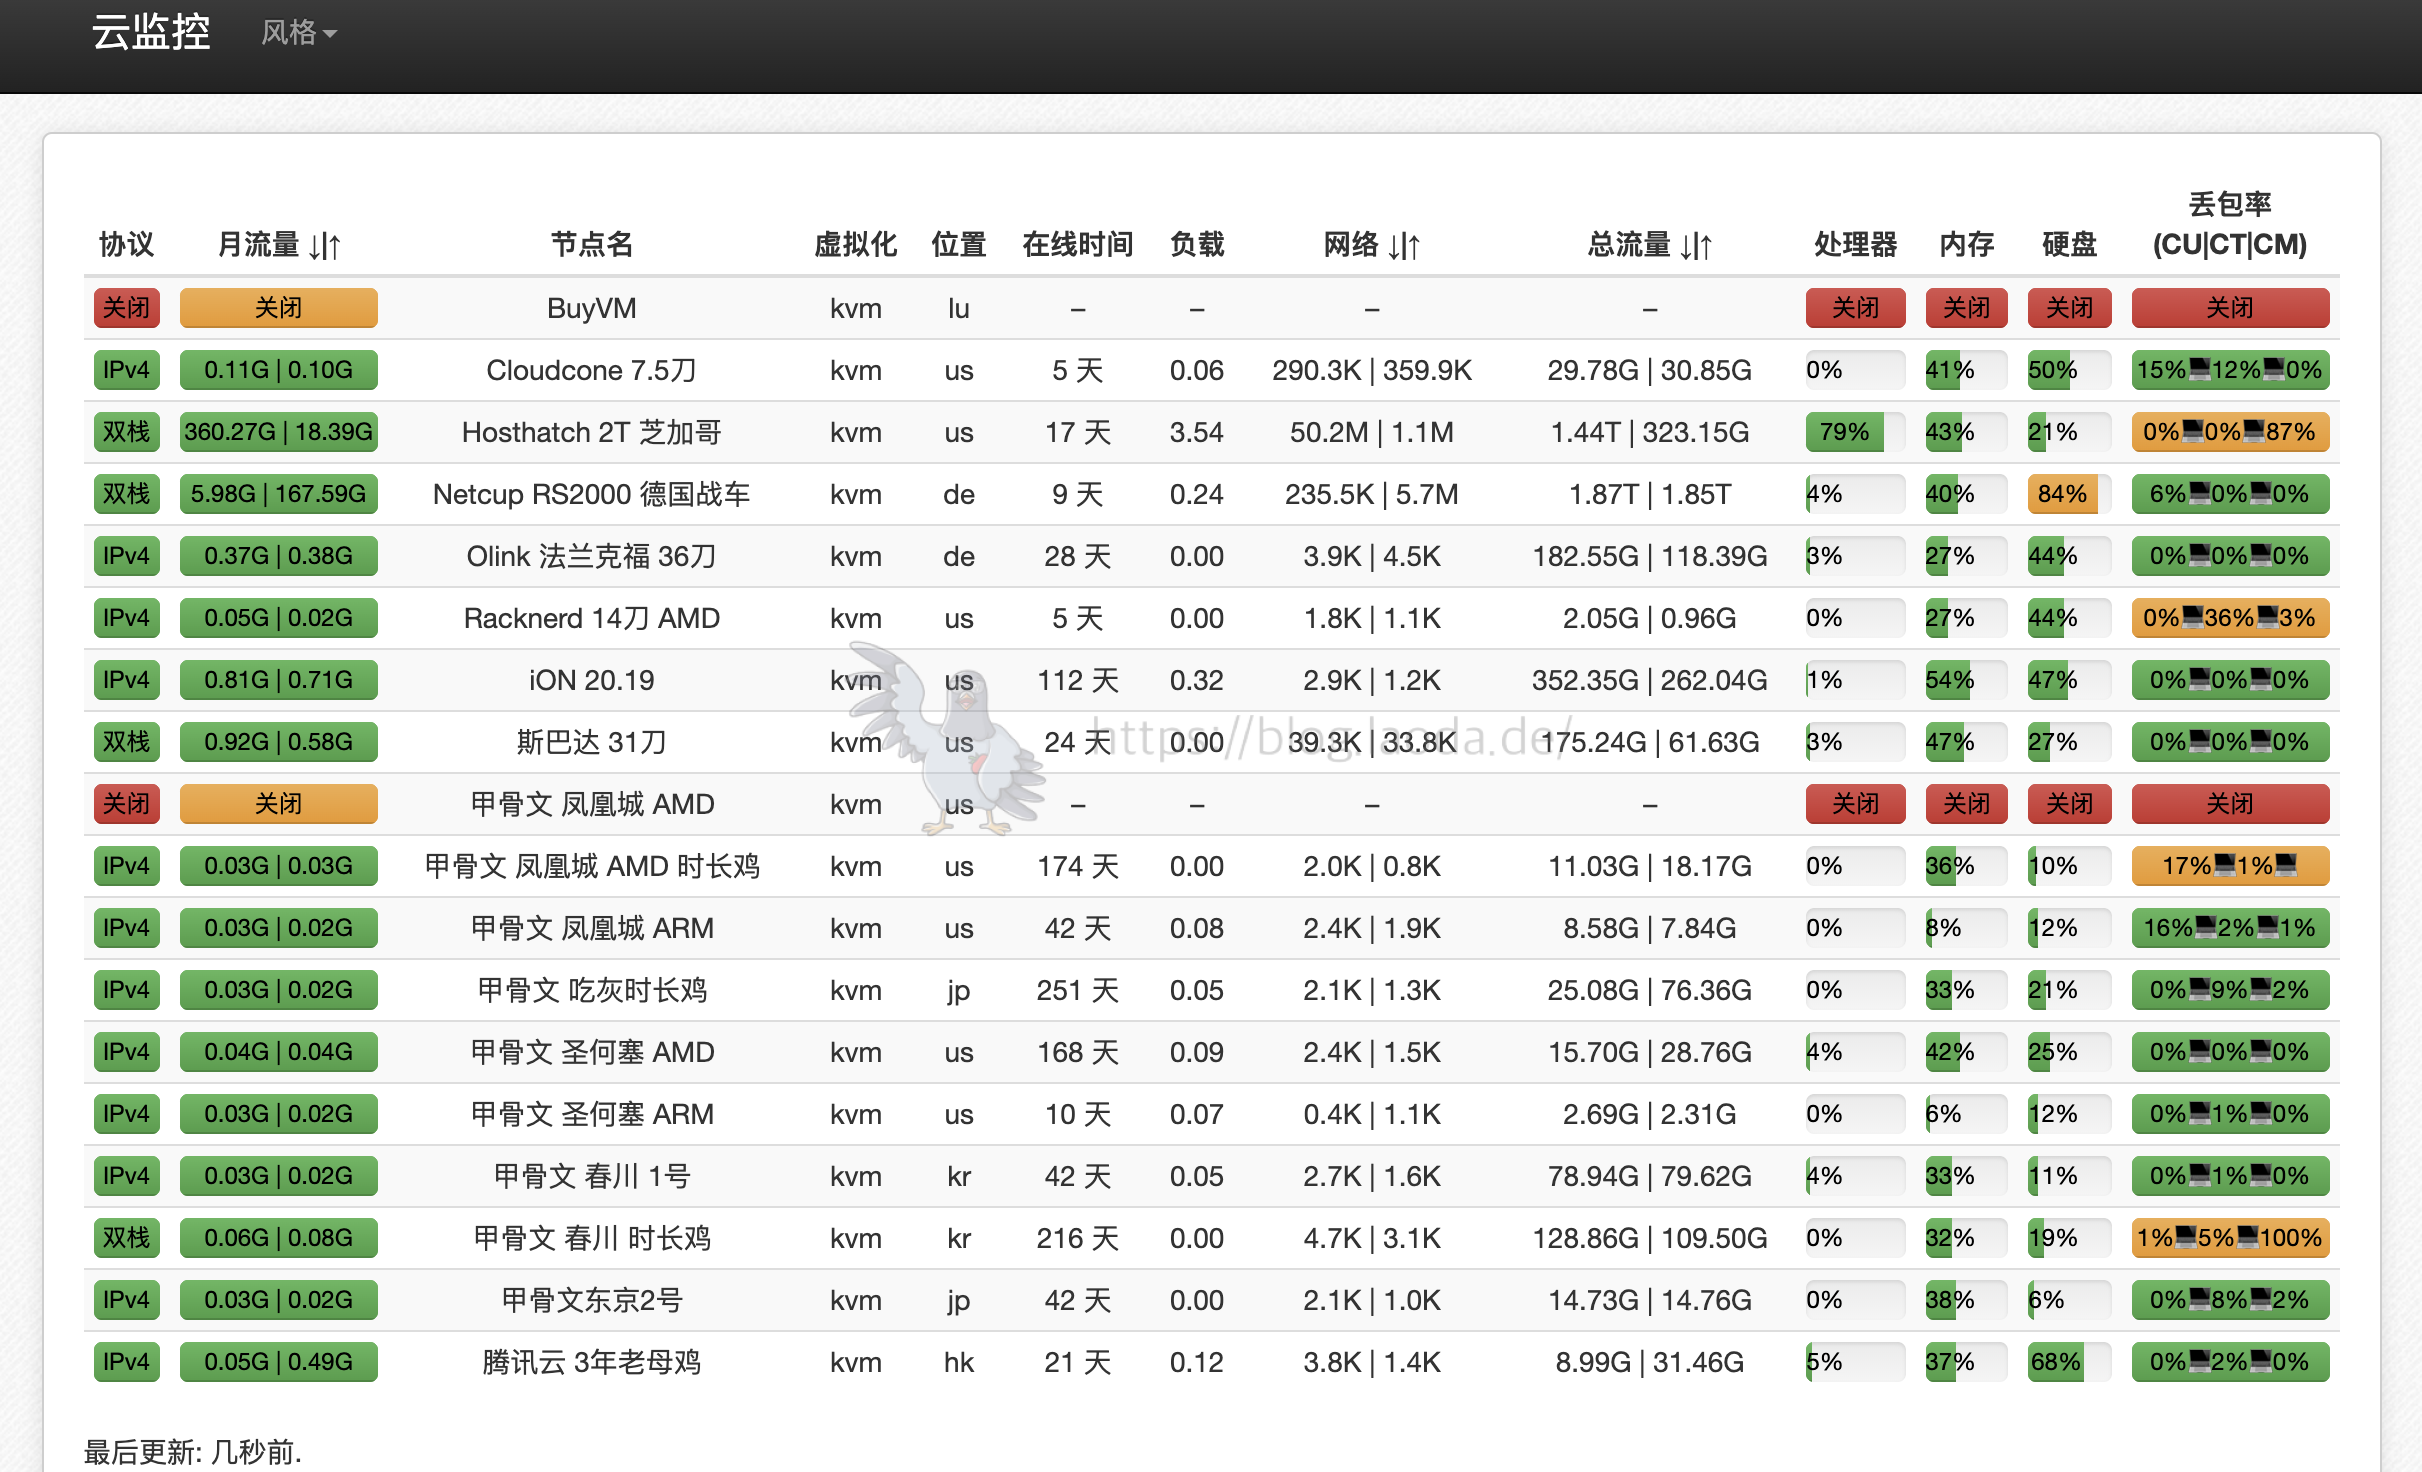
Task: Select the 甲骨文 春川 时长鸡 node name
Action: pos(591,1238)
